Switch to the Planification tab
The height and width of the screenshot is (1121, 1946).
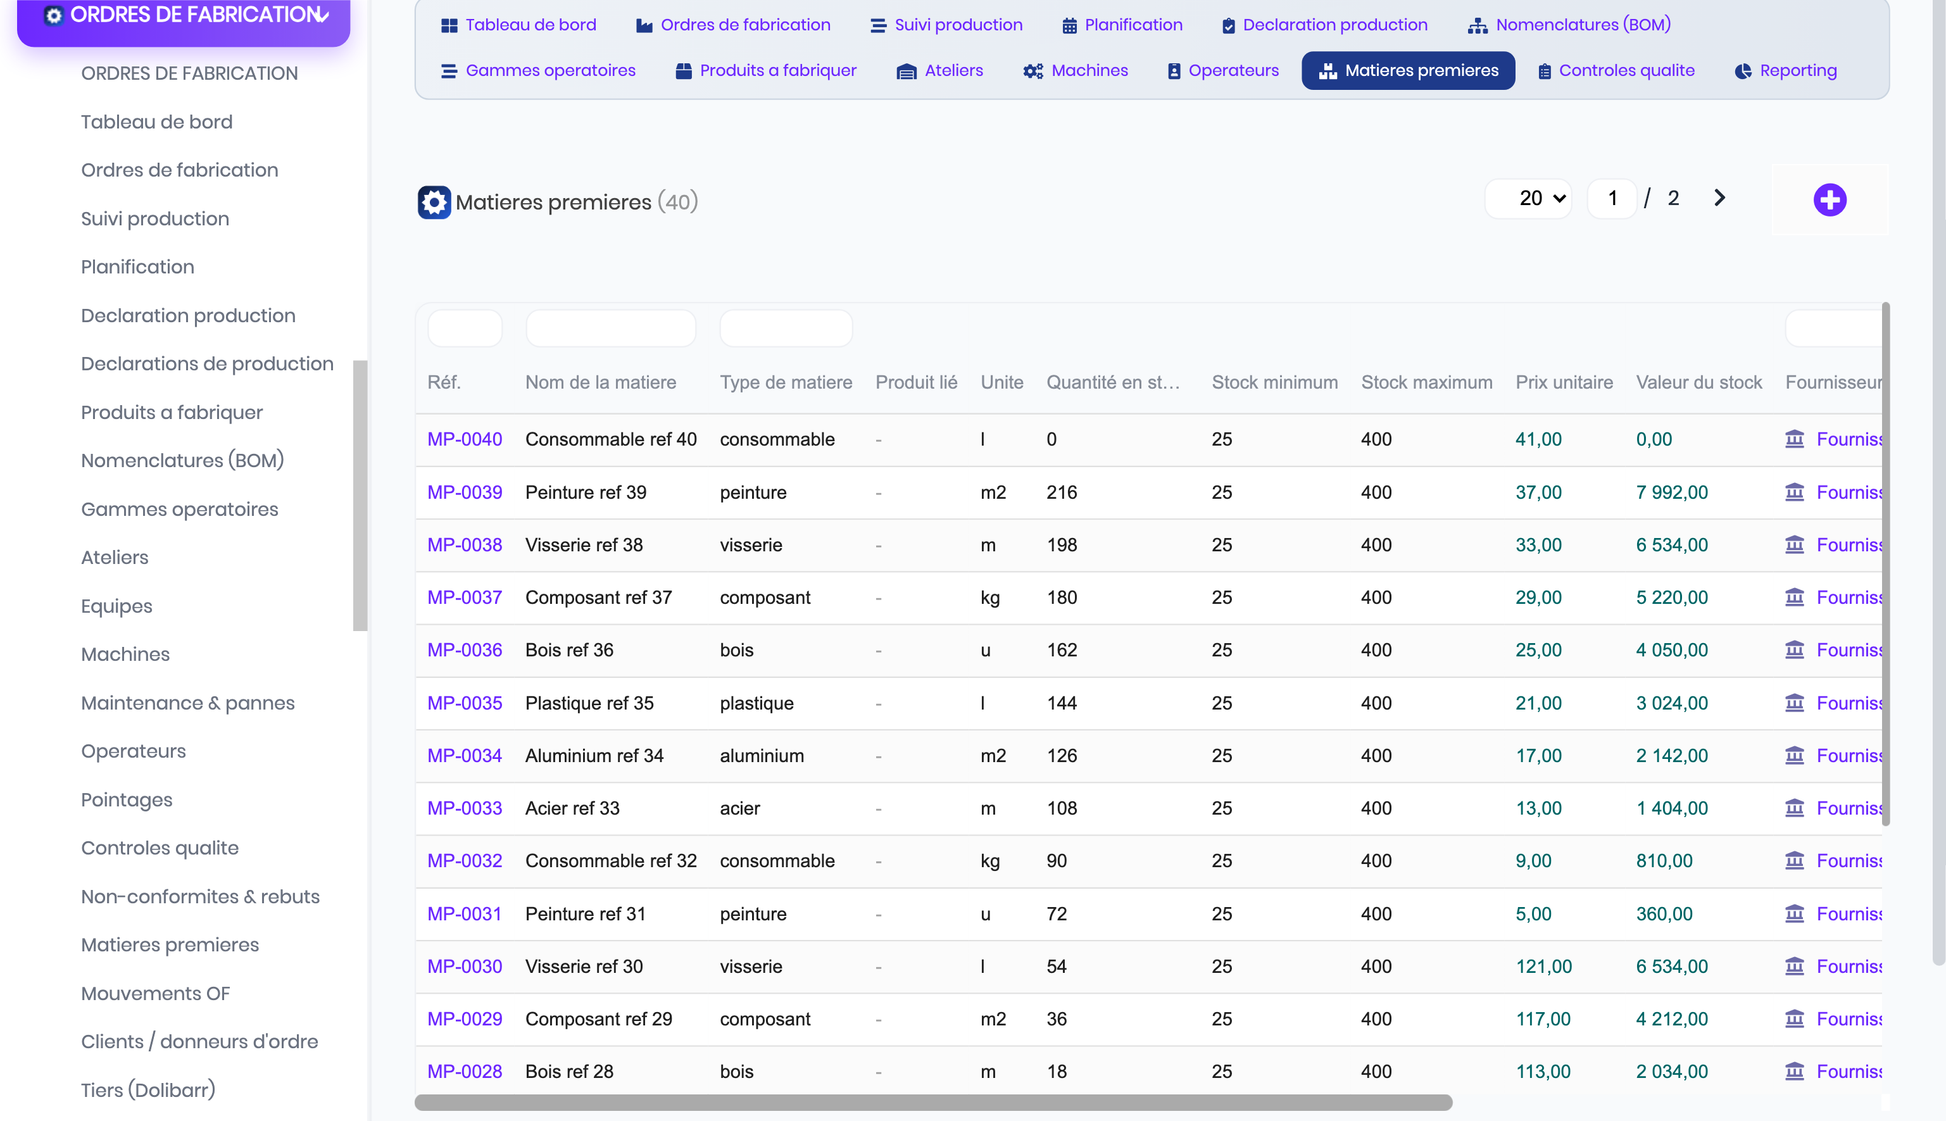click(1122, 25)
